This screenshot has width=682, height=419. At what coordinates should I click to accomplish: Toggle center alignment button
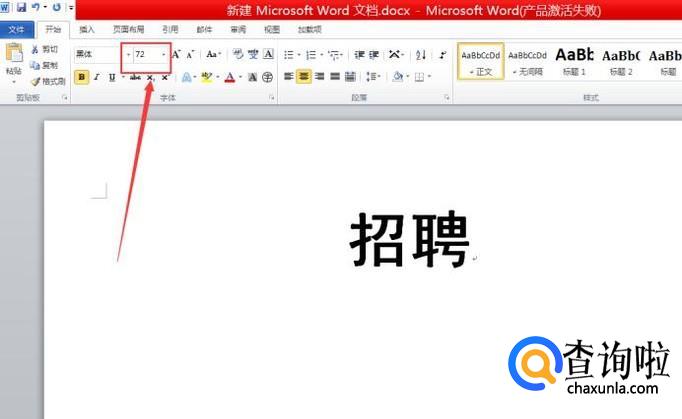point(304,76)
